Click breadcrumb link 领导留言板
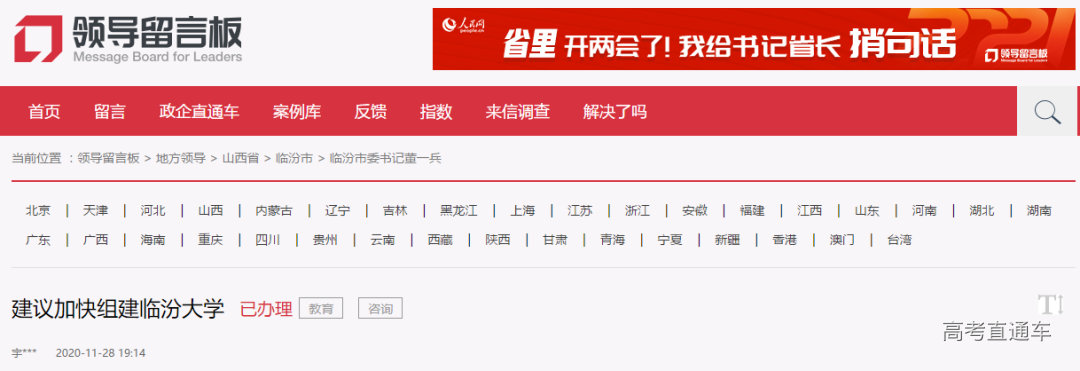The image size is (1080, 371). tap(108, 158)
